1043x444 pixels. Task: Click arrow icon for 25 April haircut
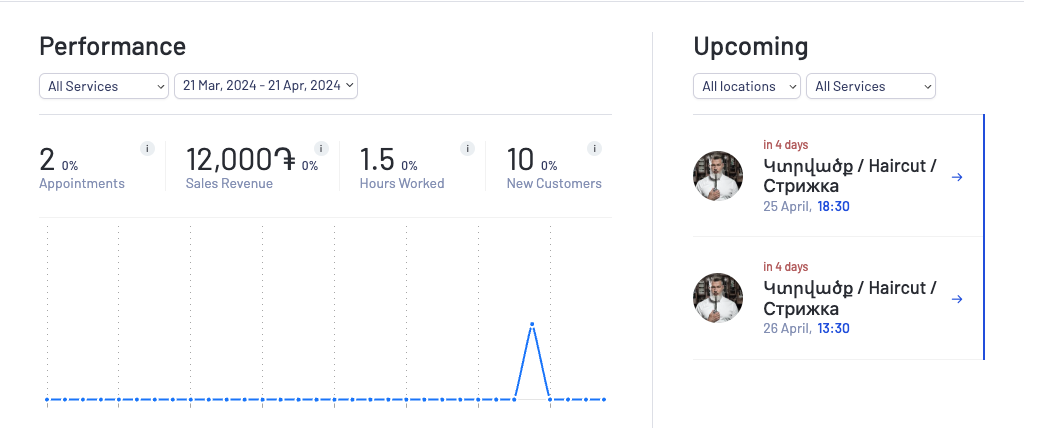coord(957,177)
